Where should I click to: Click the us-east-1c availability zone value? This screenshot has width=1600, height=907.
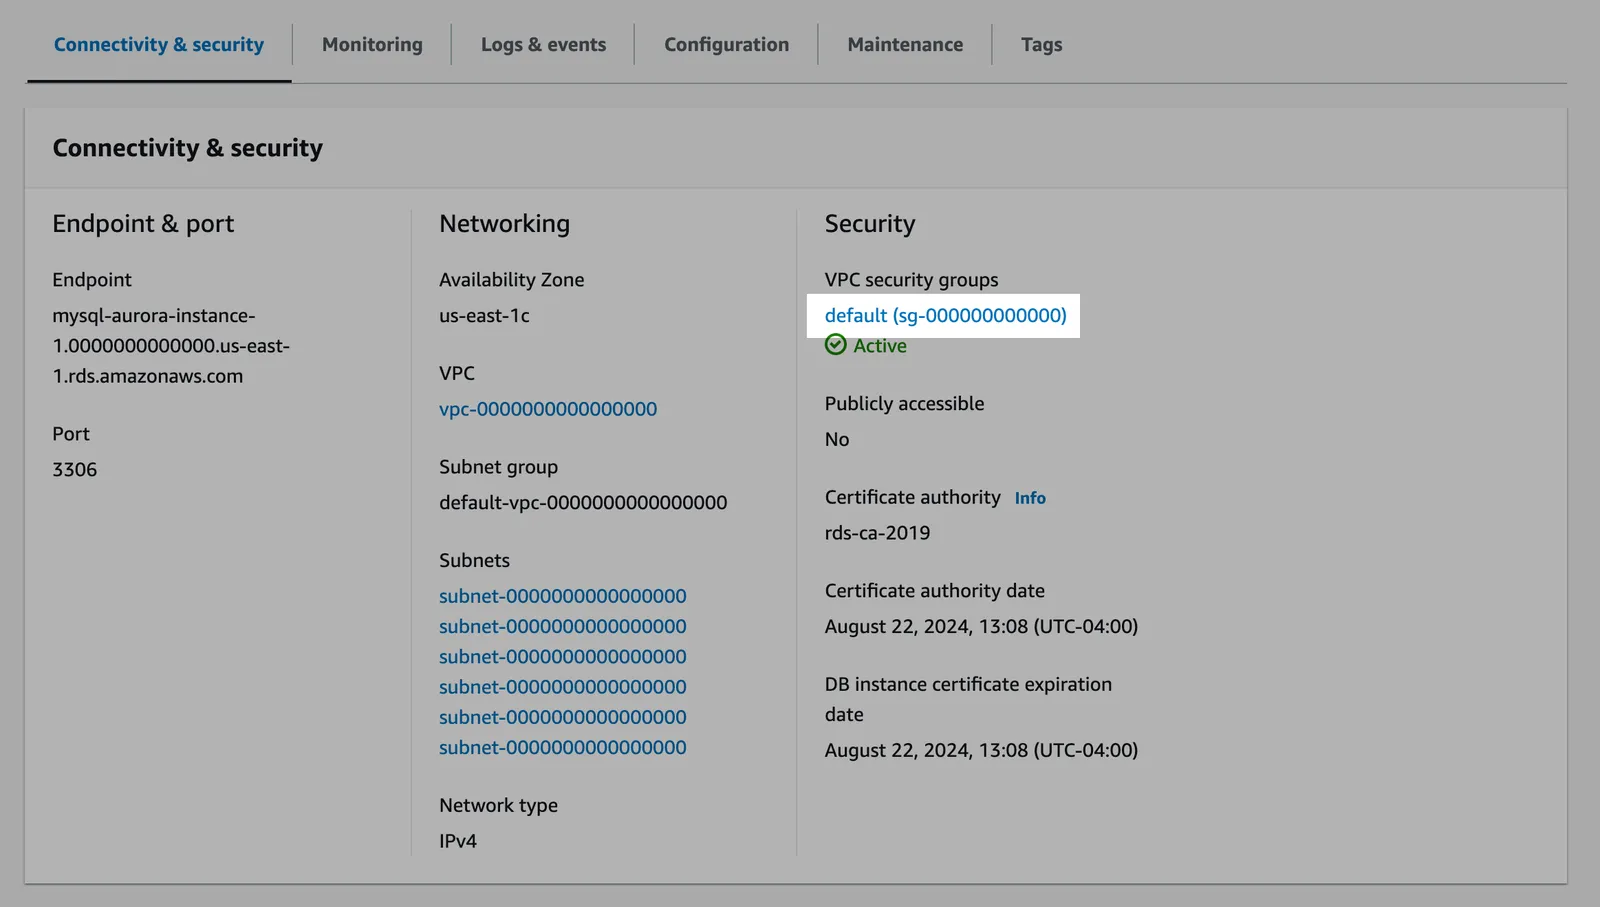point(484,315)
